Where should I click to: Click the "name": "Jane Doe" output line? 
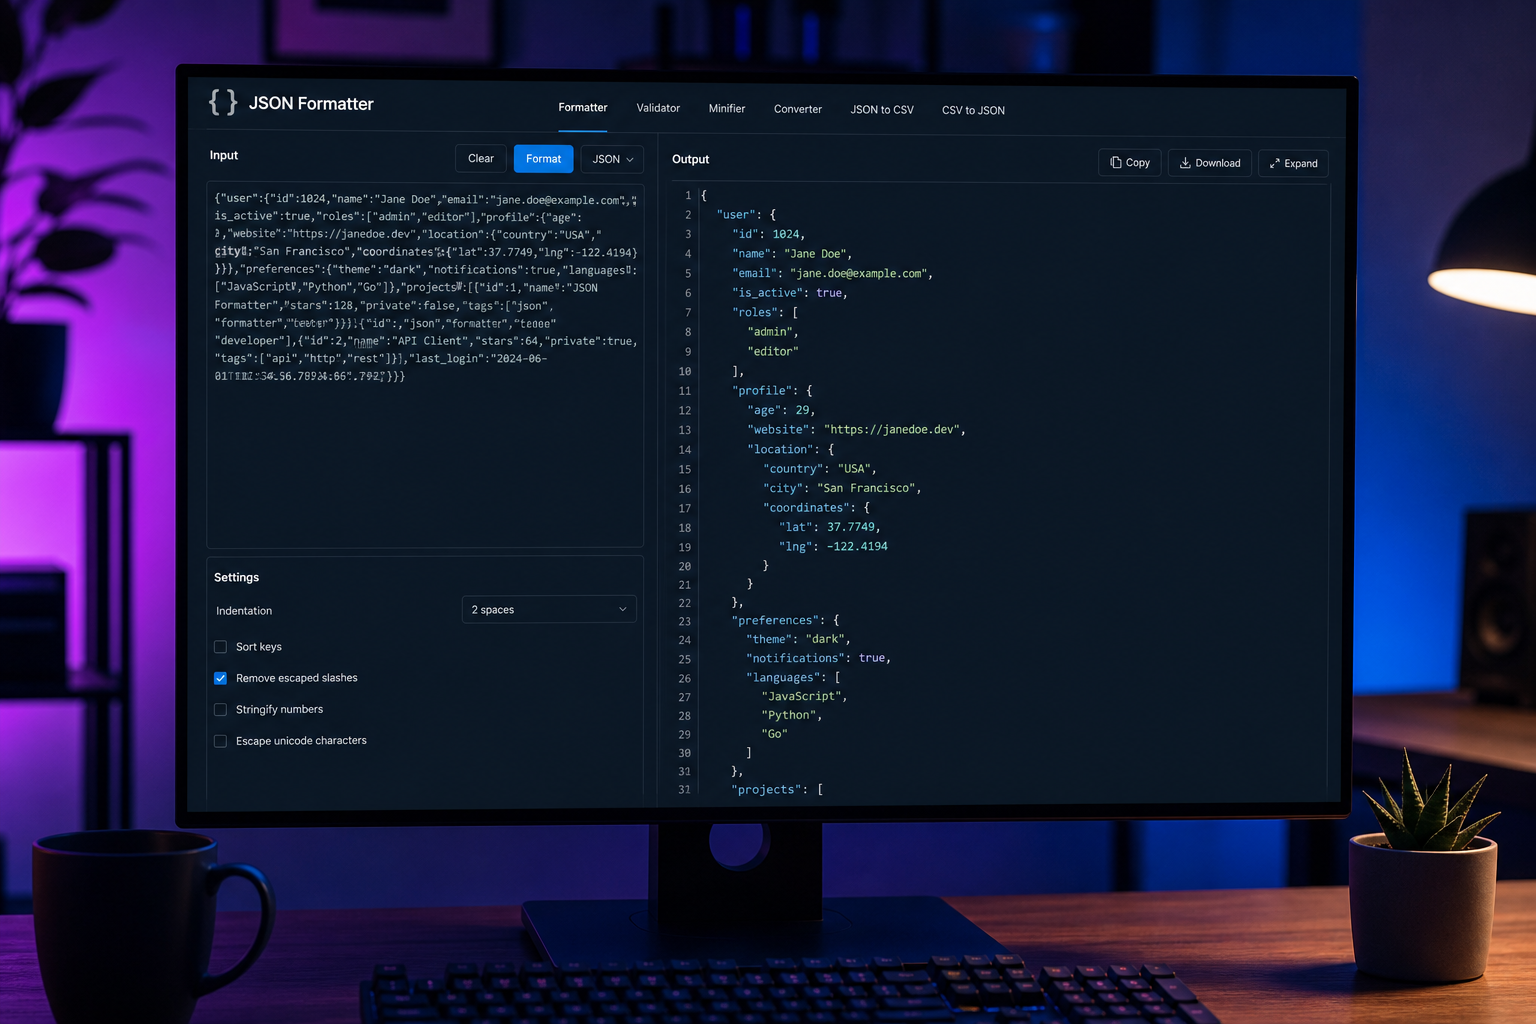(x=792, y=254)
